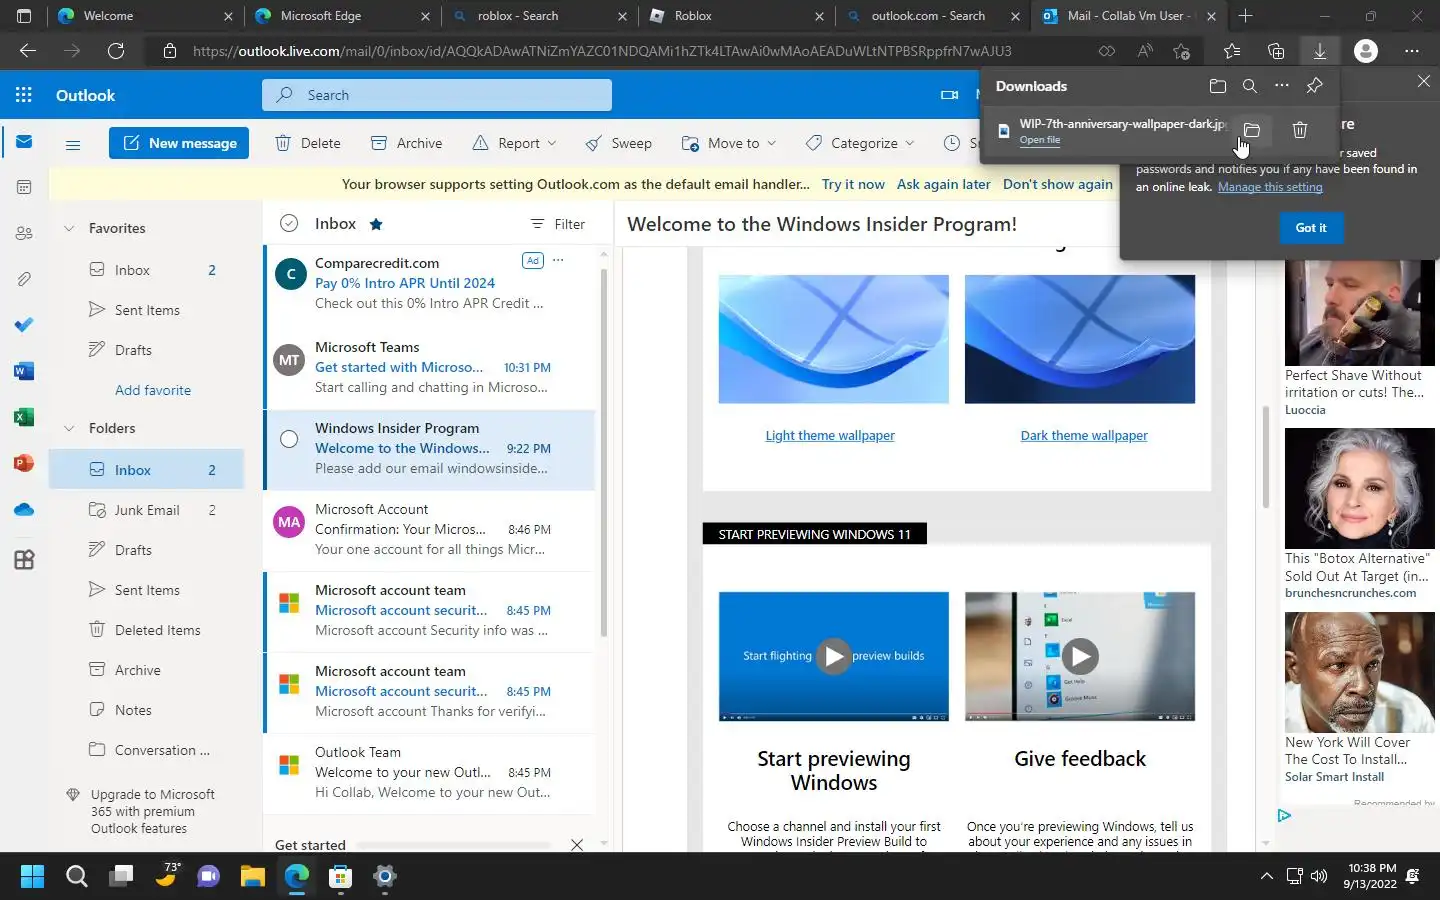The image size is (1440, 900).
Task: Open the Outlook app launcher grid
Action: (24, 95)
